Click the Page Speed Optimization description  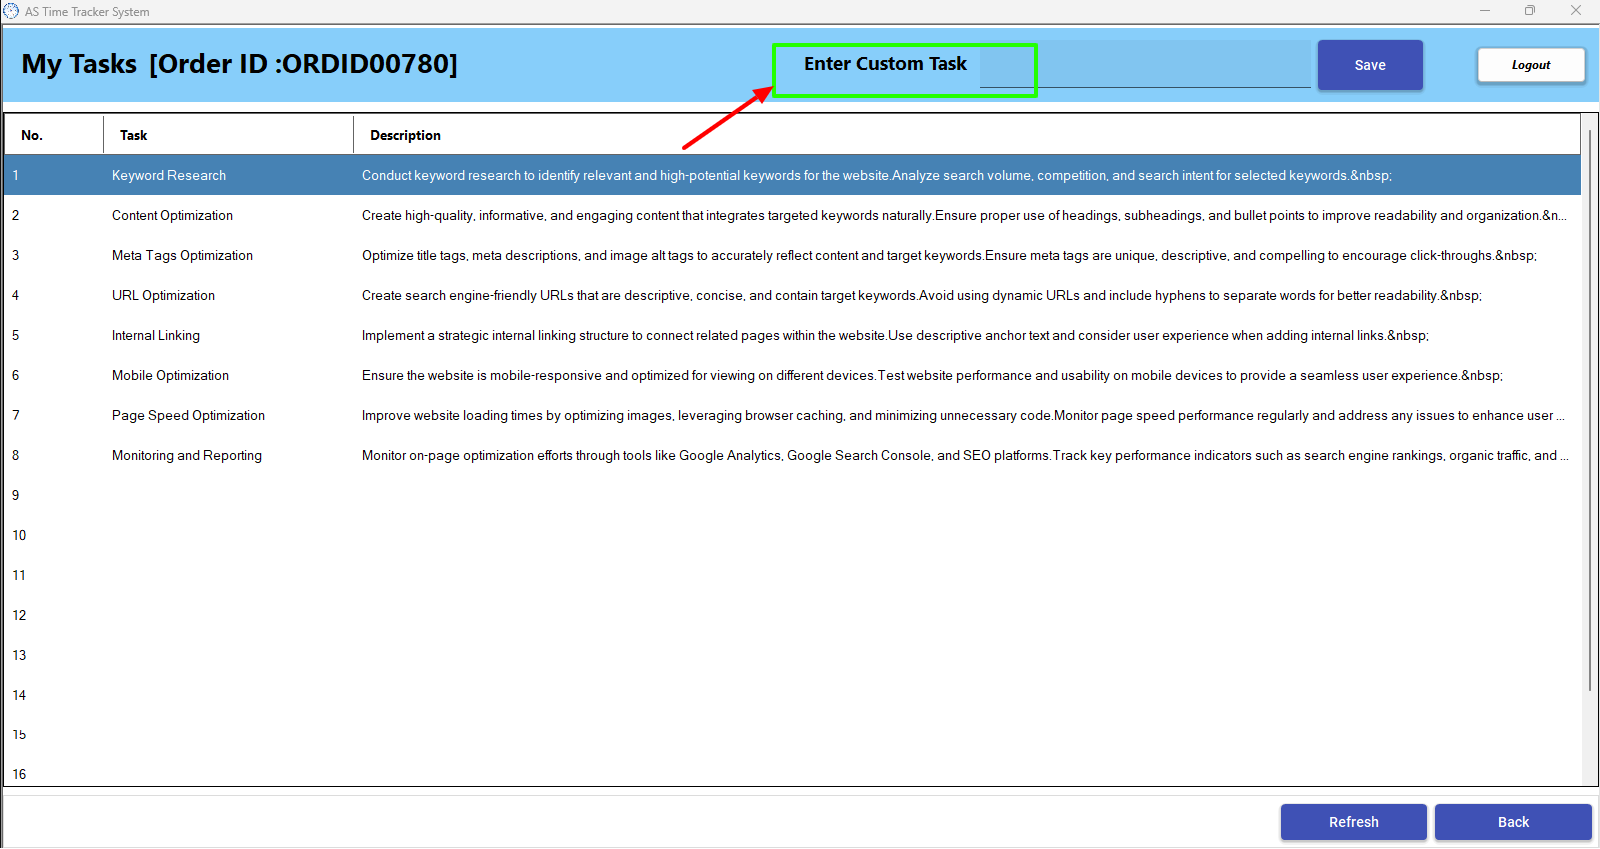[x=963, y=415]
